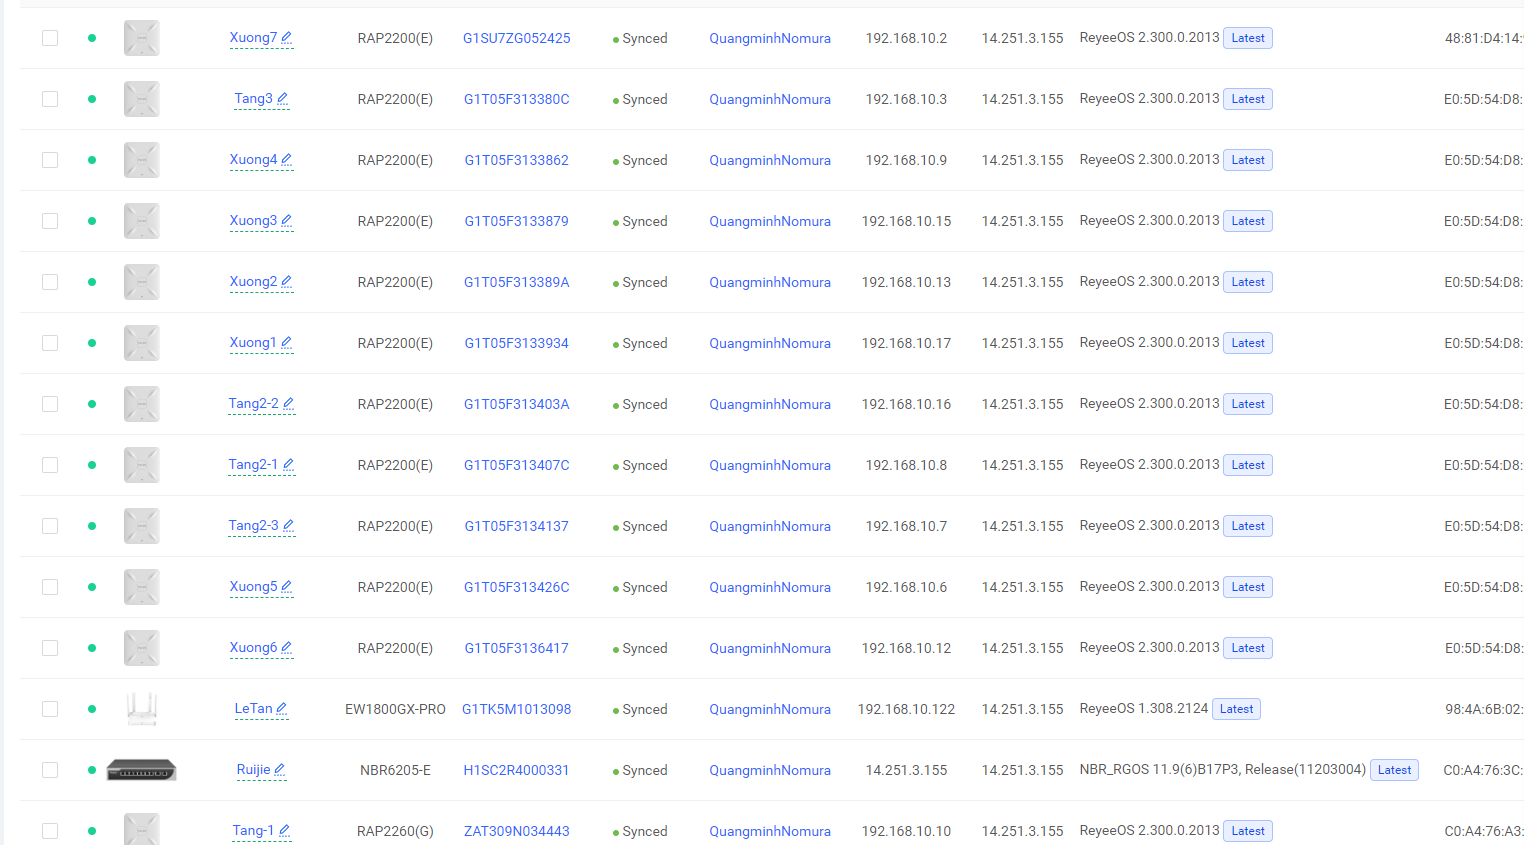Click IP address 192.168.10.17

pos(906,343)
